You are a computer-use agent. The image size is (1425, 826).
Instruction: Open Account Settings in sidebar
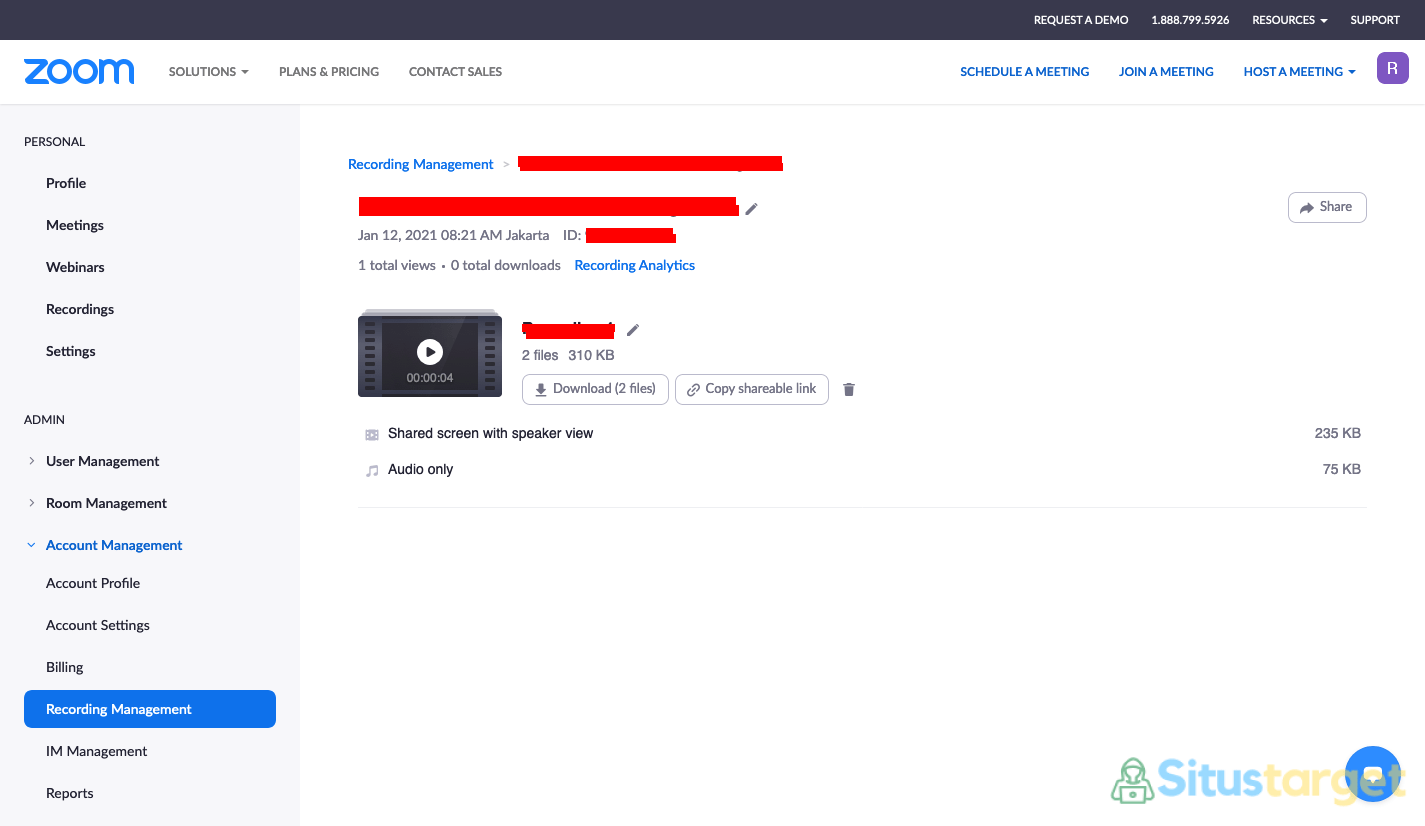click(98, 625)
